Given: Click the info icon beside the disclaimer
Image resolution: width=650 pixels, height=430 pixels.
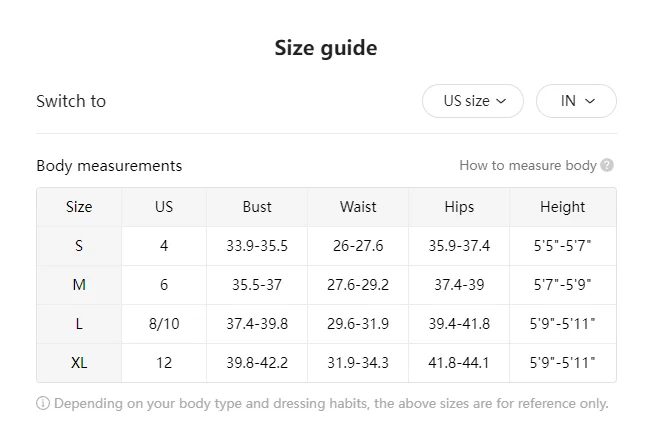Looking at the screenshot, I should click(43, 404).
